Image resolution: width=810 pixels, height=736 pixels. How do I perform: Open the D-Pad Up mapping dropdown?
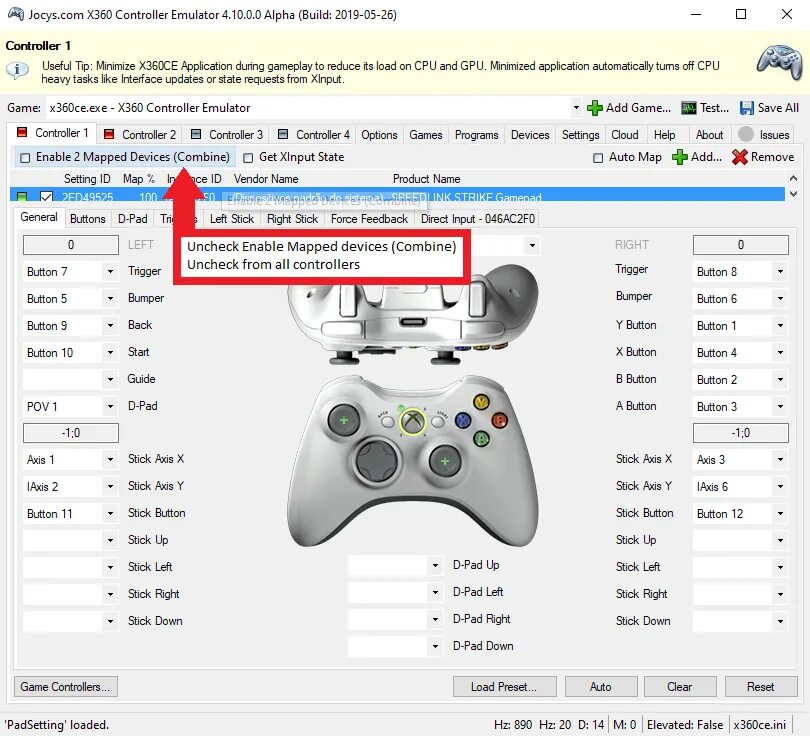tap(435, 566)
